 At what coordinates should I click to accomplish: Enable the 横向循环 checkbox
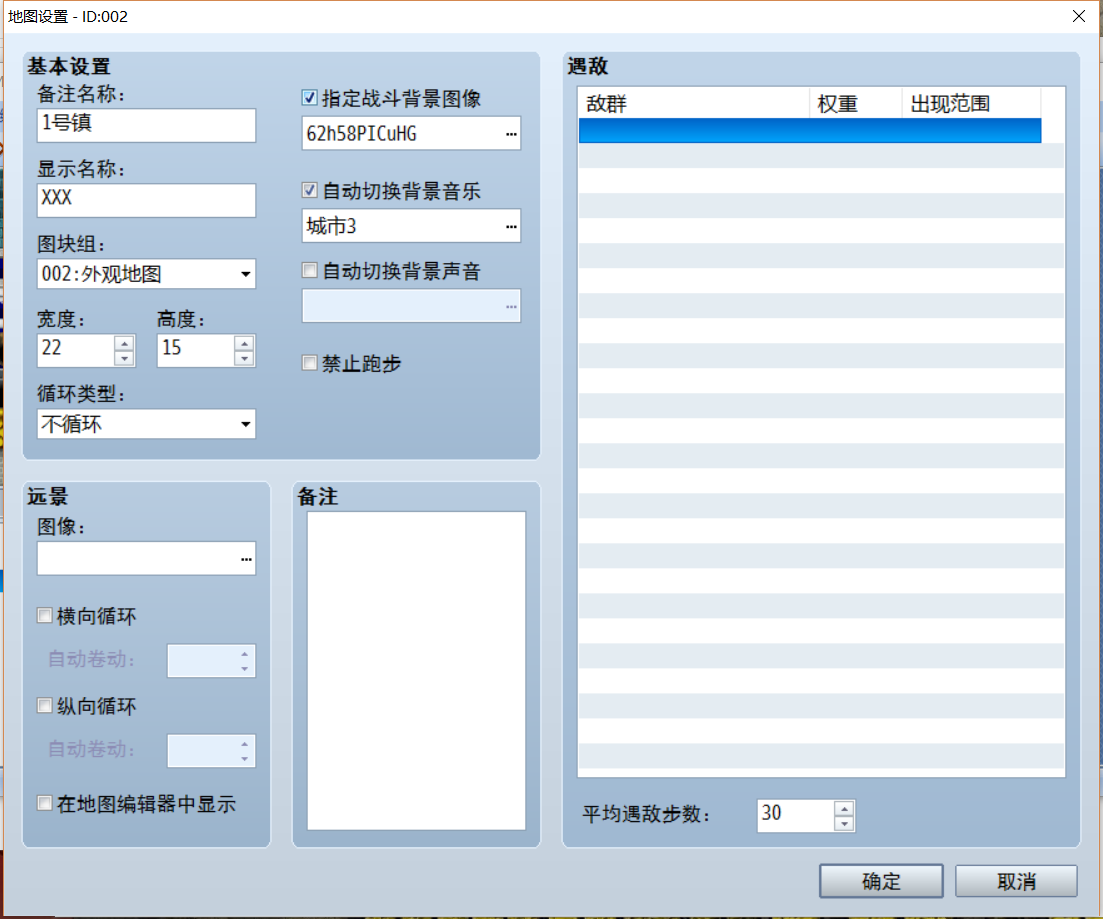44,616
